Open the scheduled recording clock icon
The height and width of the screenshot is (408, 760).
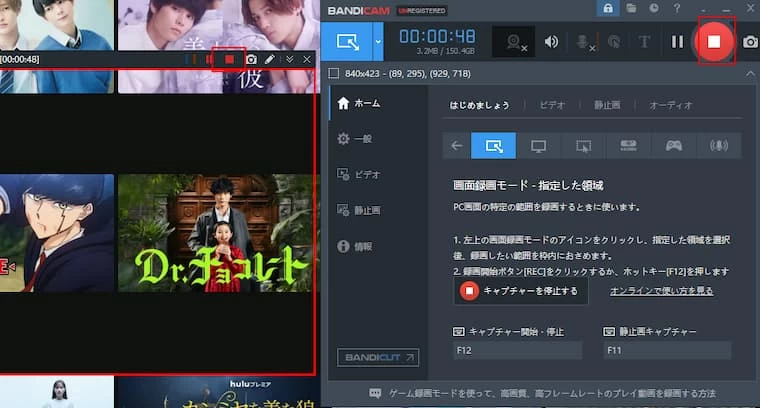pos(652,8)
